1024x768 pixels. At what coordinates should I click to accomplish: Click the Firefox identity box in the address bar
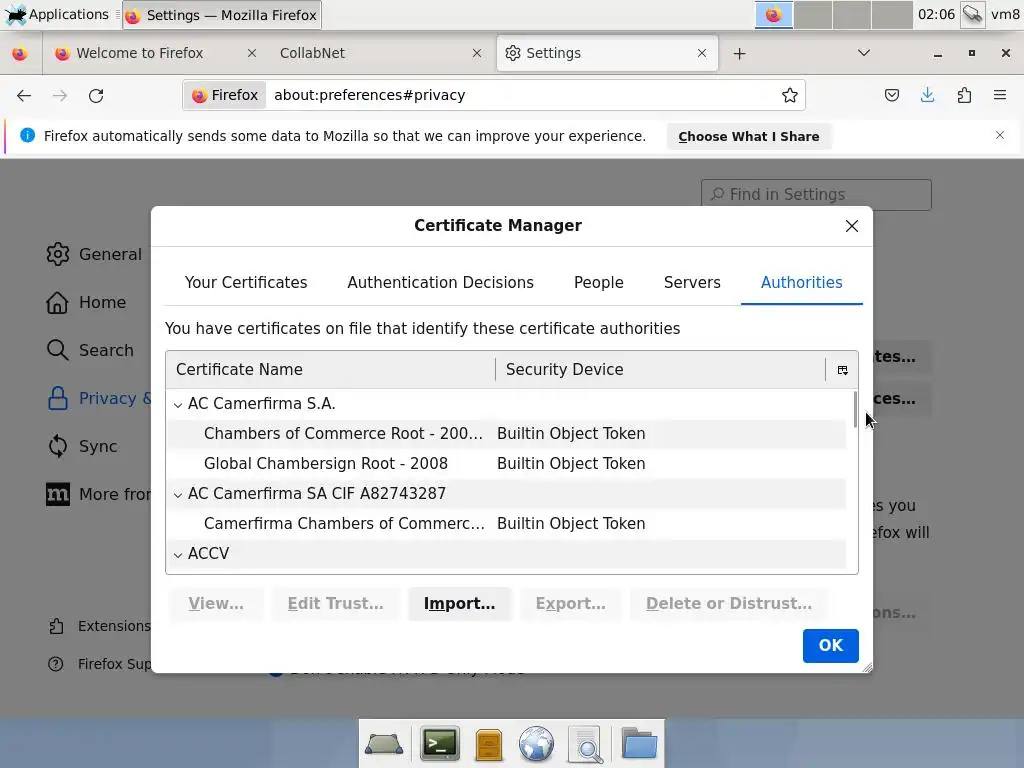point(225,95)
